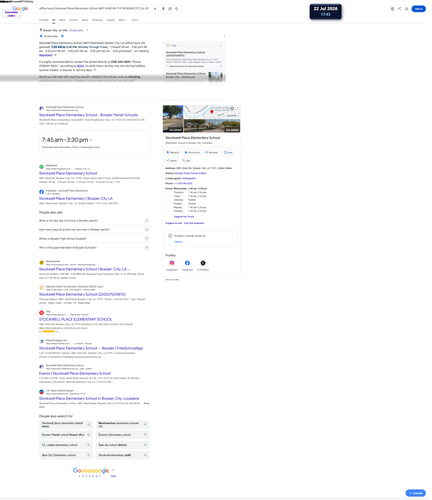
Task: Click 'Own this business?' link
Action: coord(194,223)
